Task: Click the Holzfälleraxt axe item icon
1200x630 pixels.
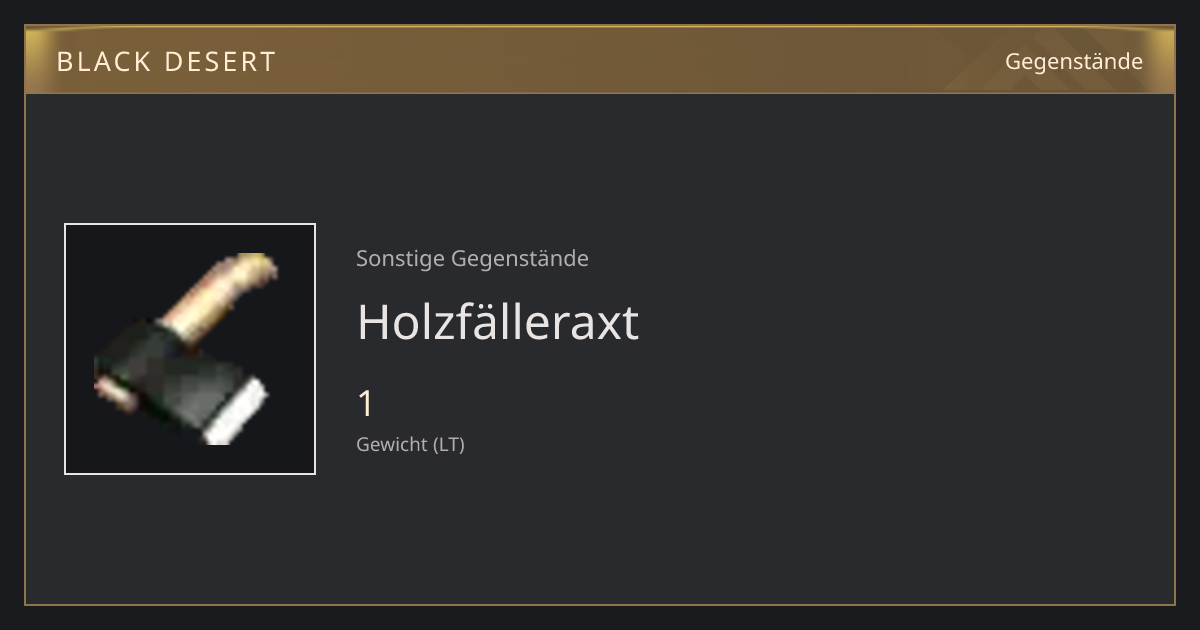Action: pyautogui.click(x=190, y=349)
